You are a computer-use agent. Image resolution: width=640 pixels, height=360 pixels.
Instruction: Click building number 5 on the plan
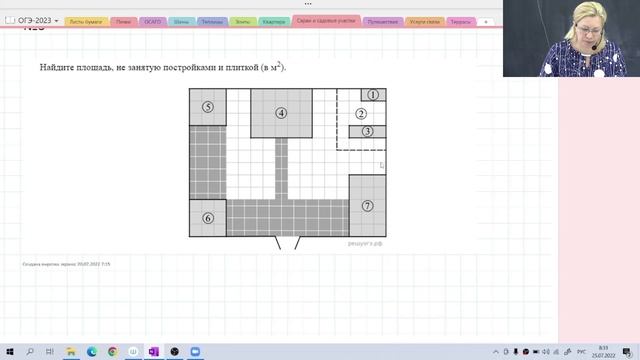(x=208, y=107)
